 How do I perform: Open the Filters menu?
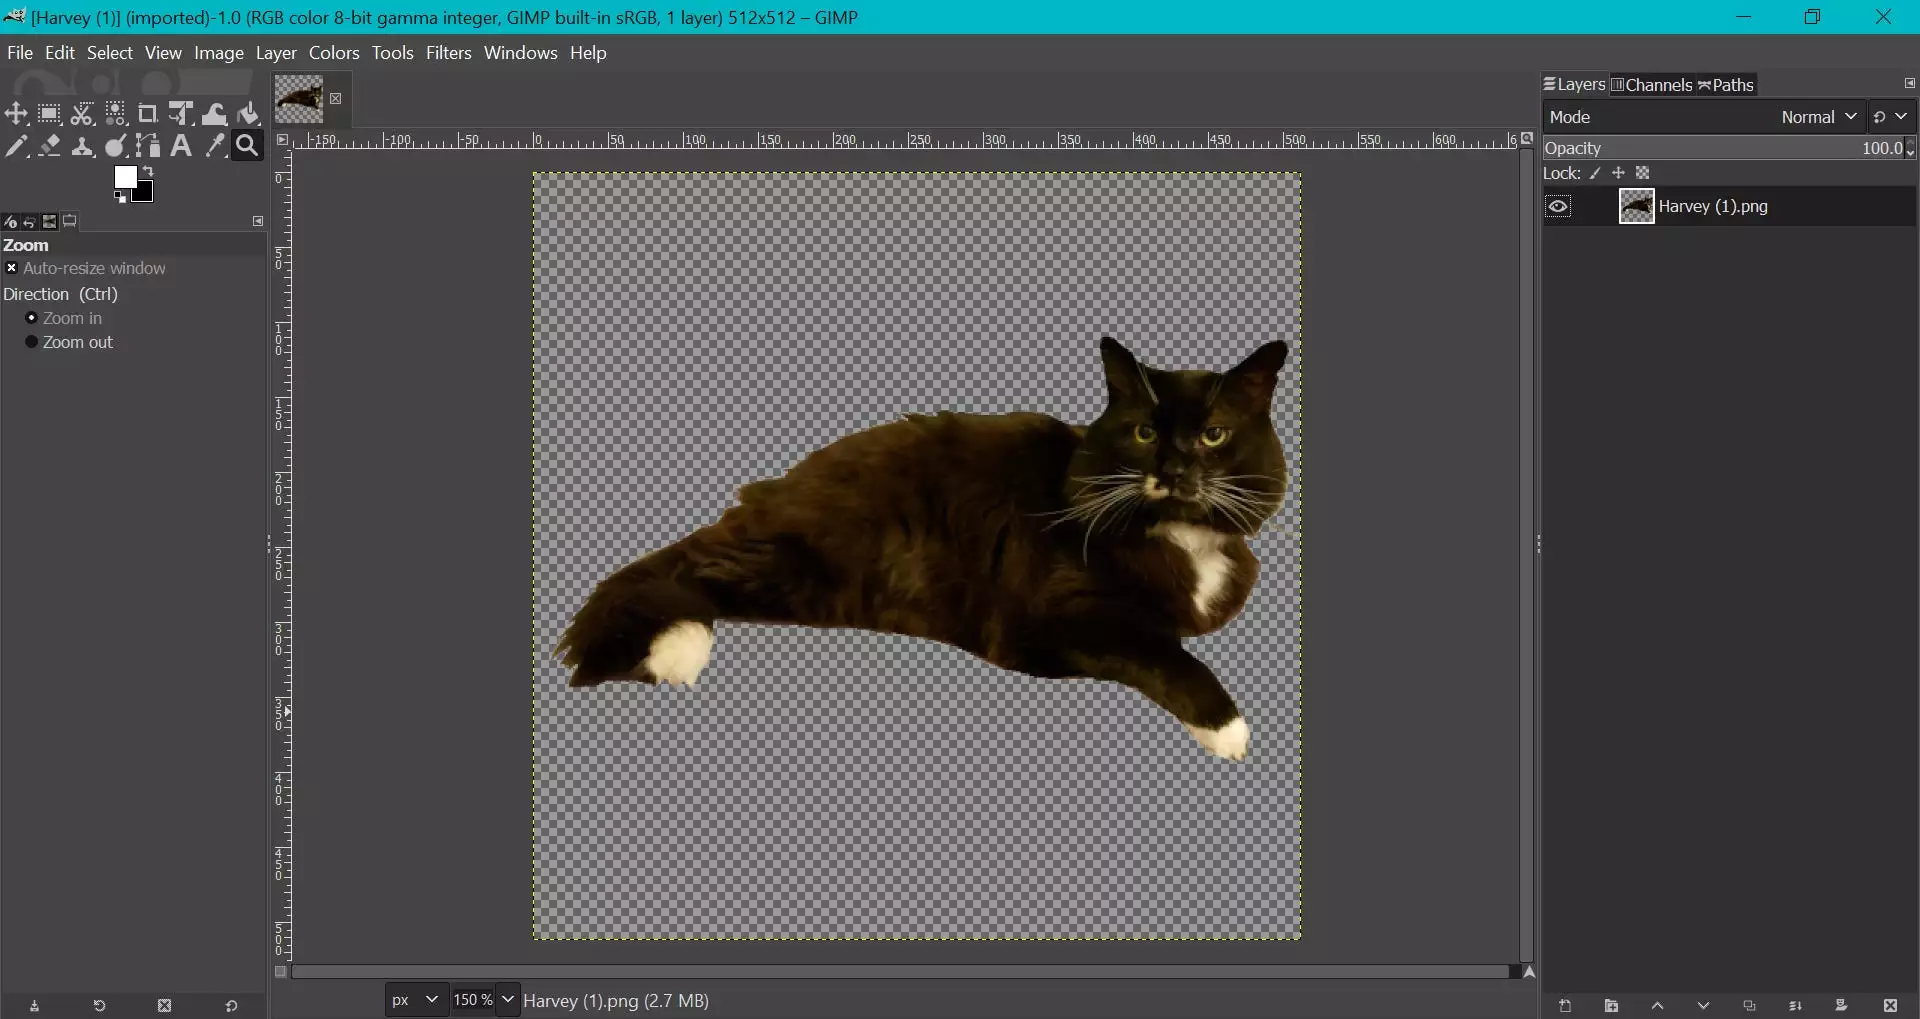(448, 53)
